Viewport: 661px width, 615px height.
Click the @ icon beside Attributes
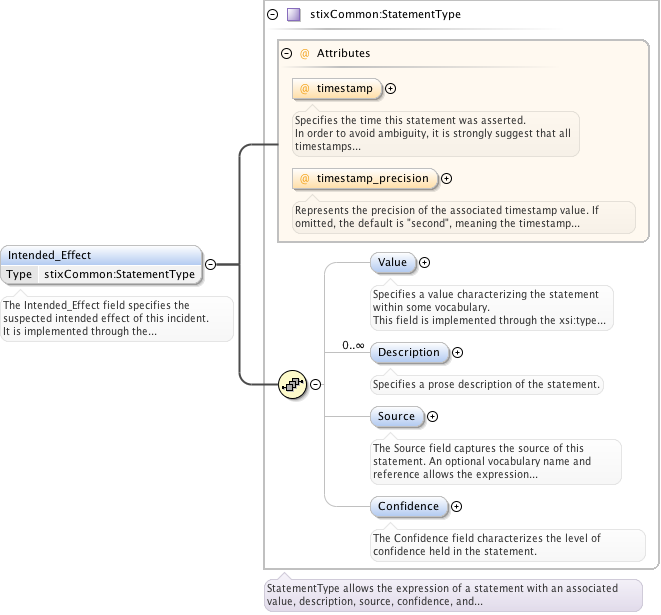305,53
